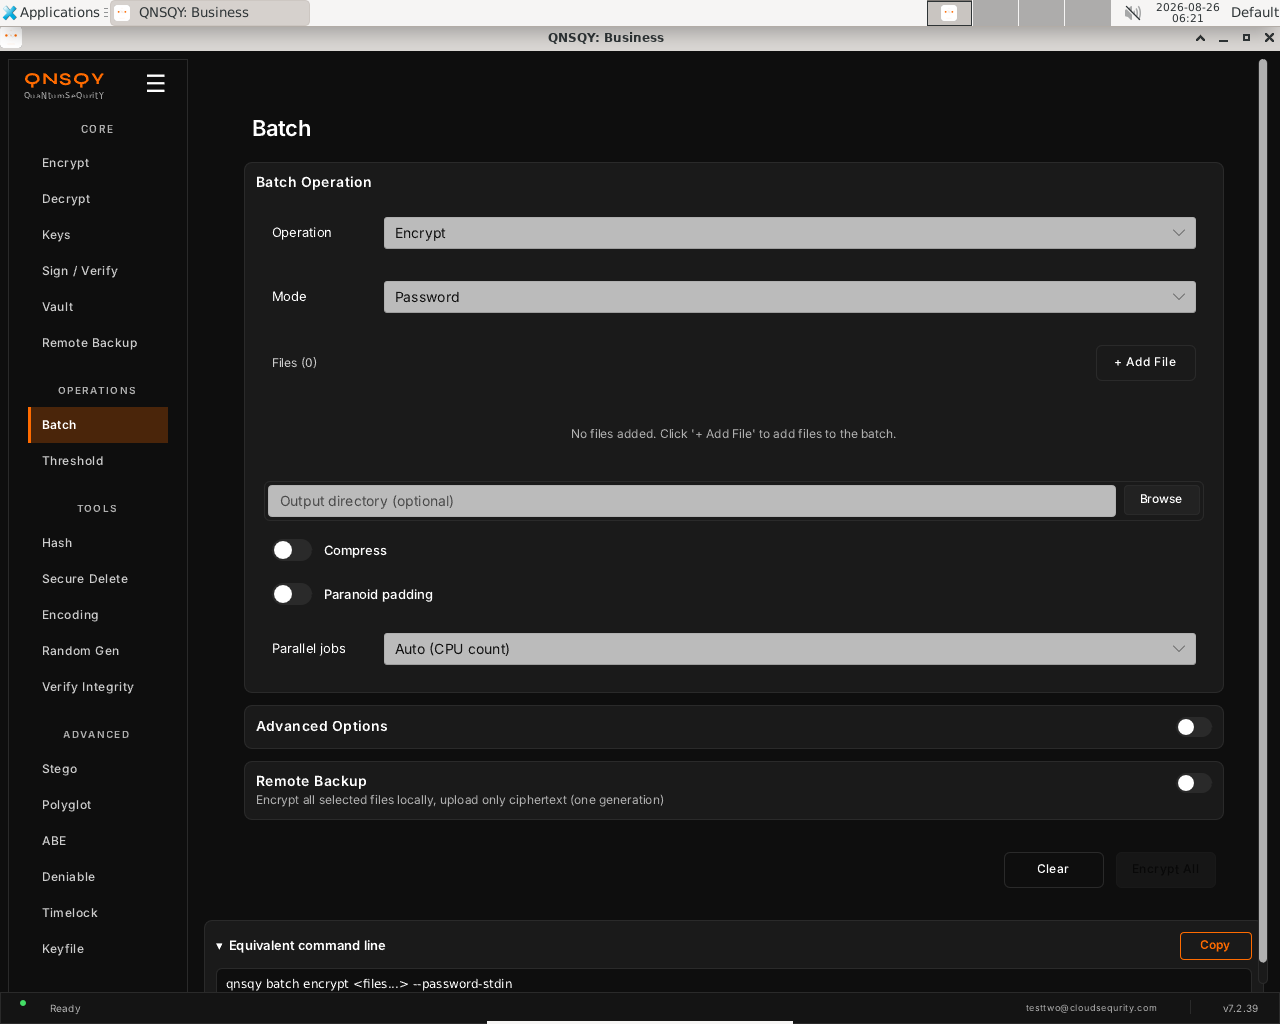Open the Parallel jobs dropdown

[790, 649]
